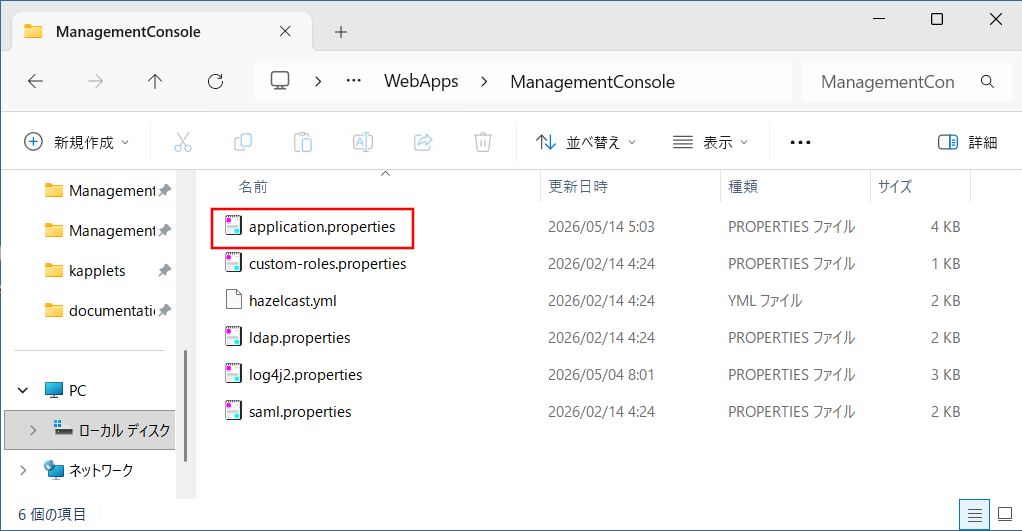Select the ldap.properties file
This screenshot has width=1022, height=531.
pos(299,337)
